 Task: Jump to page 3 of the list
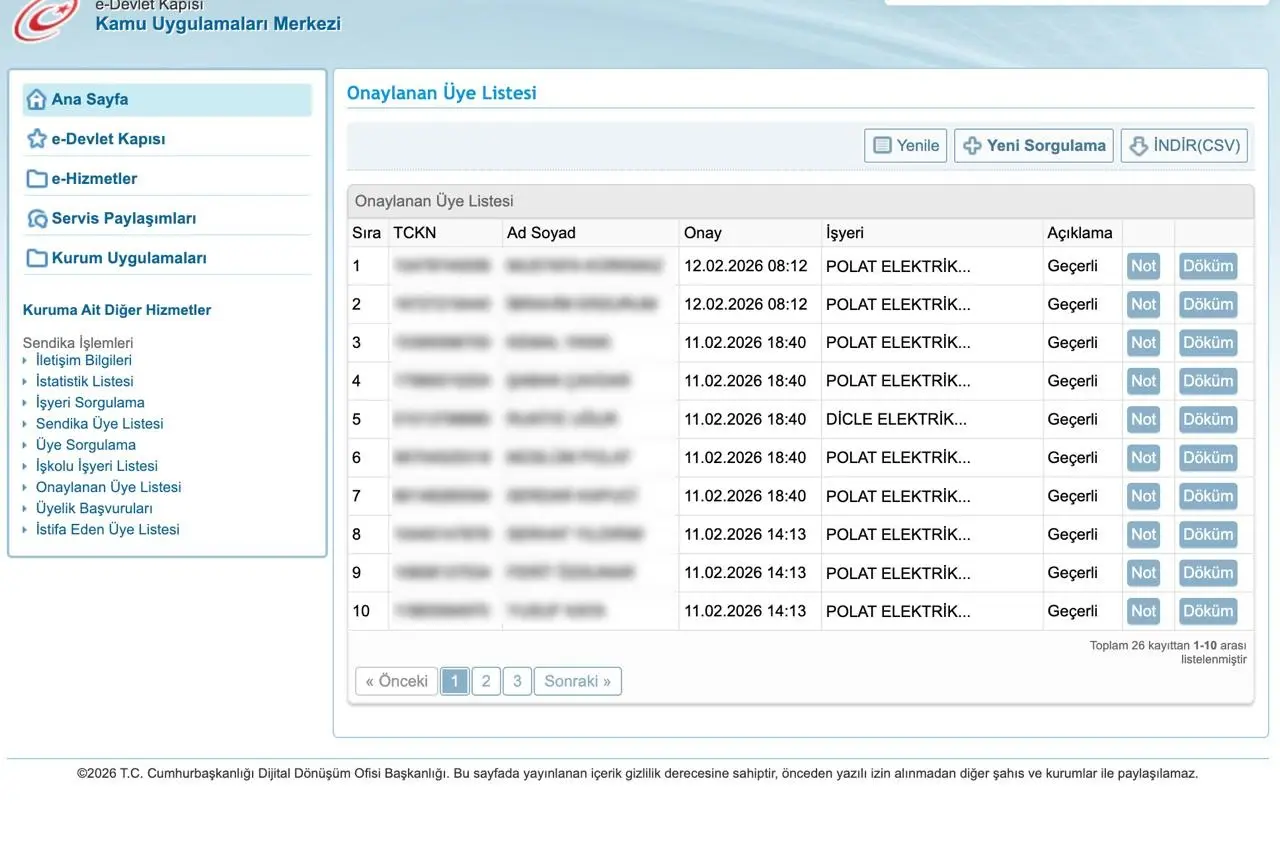(517, 681)
